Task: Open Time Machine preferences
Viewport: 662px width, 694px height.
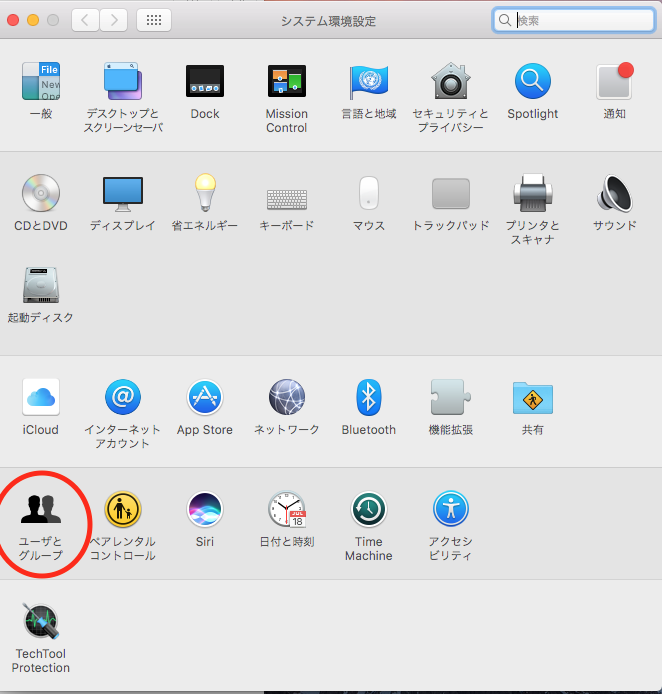Action: pos(369,509)
